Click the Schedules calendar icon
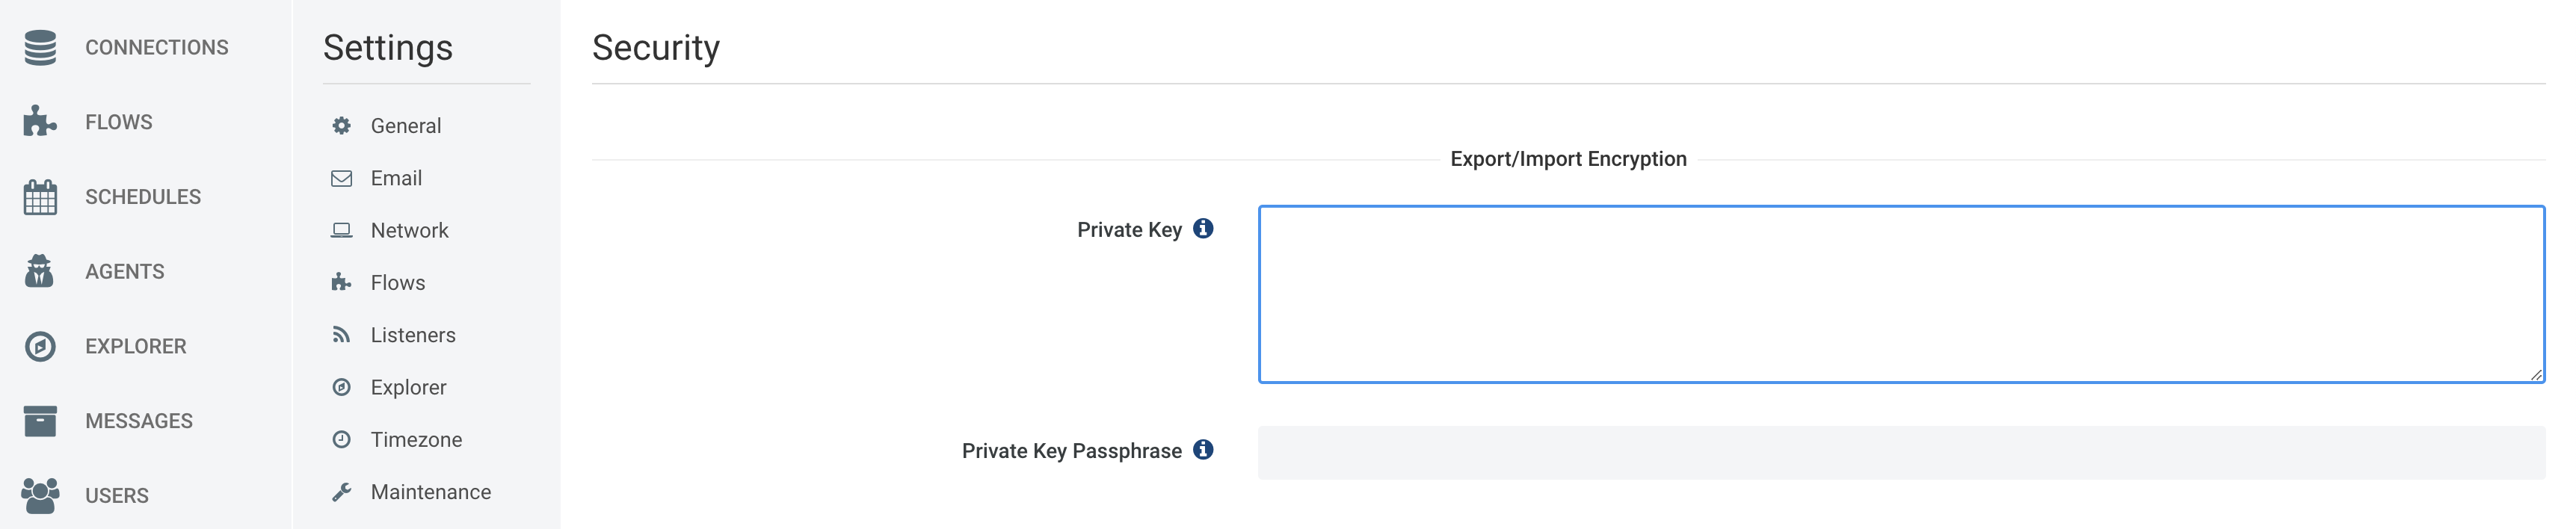Screen dimensions: 2576x529 click(40, 196)
